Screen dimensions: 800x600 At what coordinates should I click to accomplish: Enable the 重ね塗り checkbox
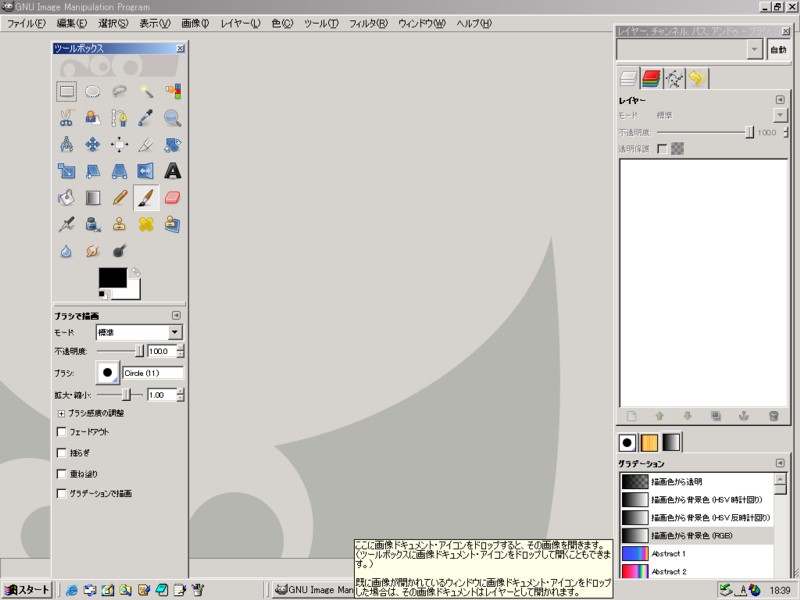61,473
